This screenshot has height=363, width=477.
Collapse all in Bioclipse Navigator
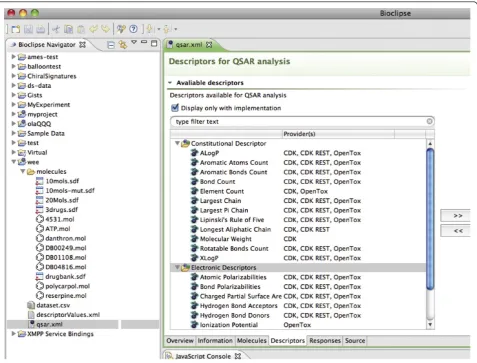111,45
